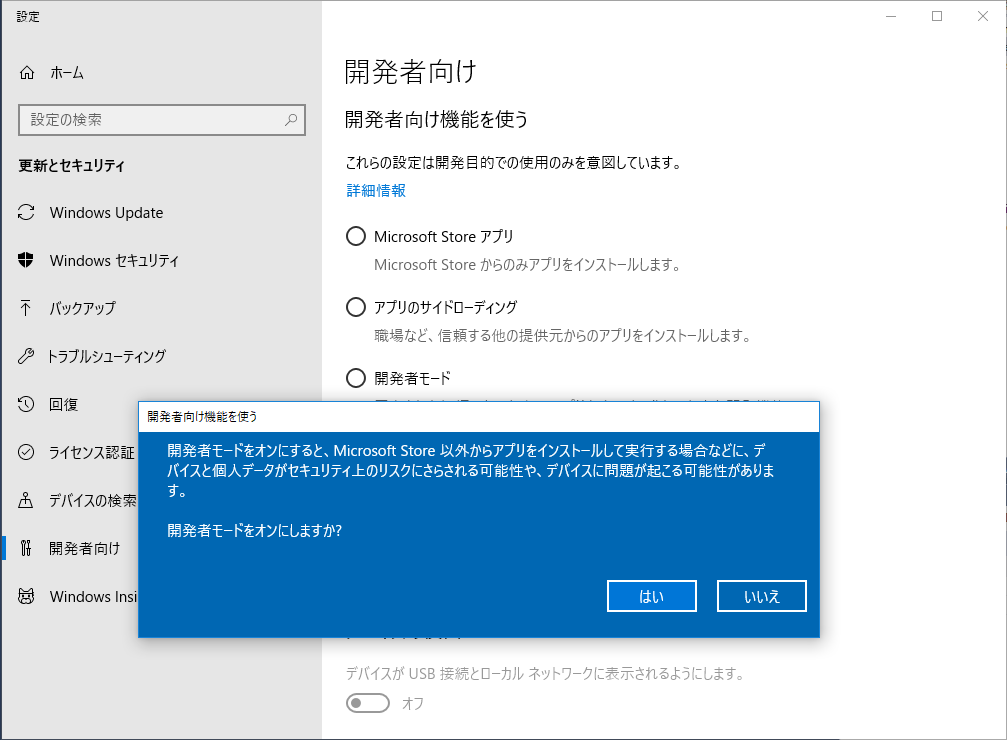
Task: Click the 更新とセキュリティ section header
Action: (71, 165)
